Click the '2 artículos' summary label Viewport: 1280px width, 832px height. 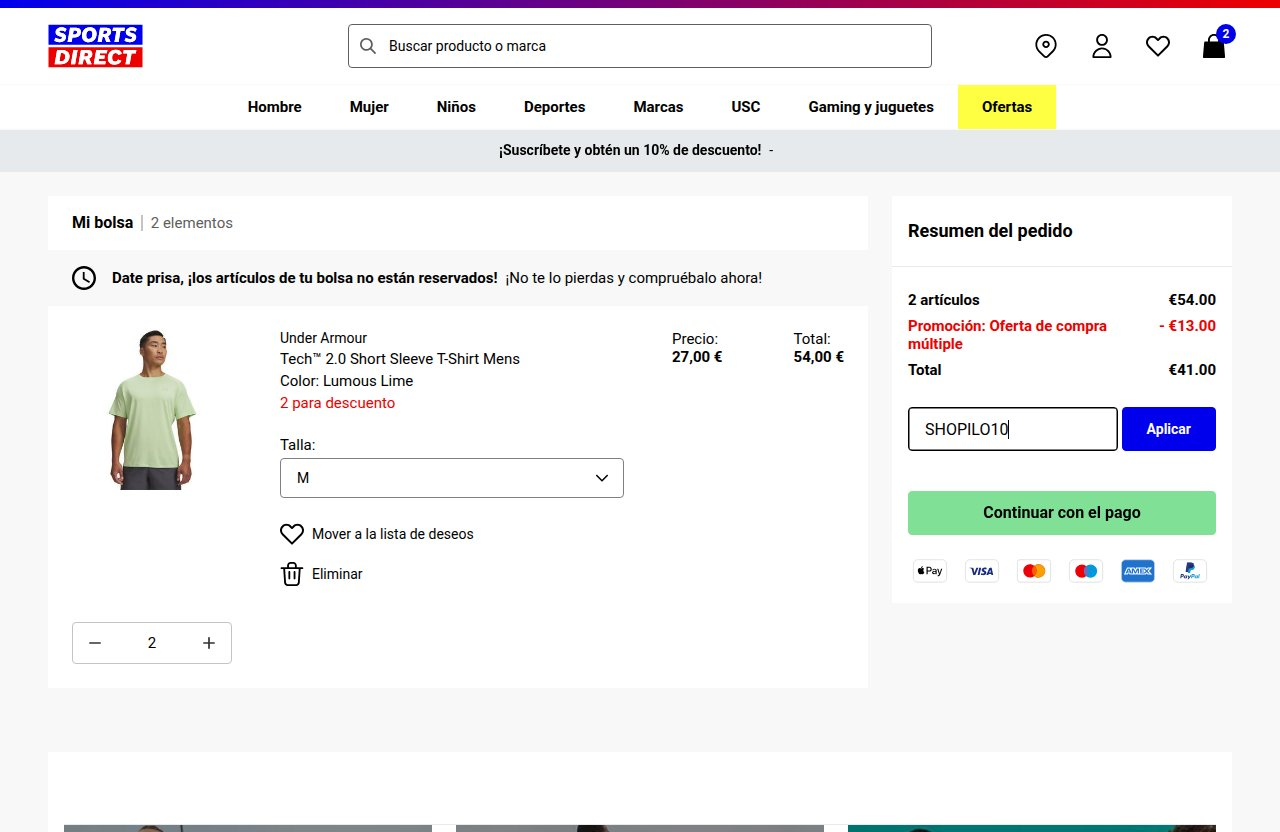coord(944,300)
